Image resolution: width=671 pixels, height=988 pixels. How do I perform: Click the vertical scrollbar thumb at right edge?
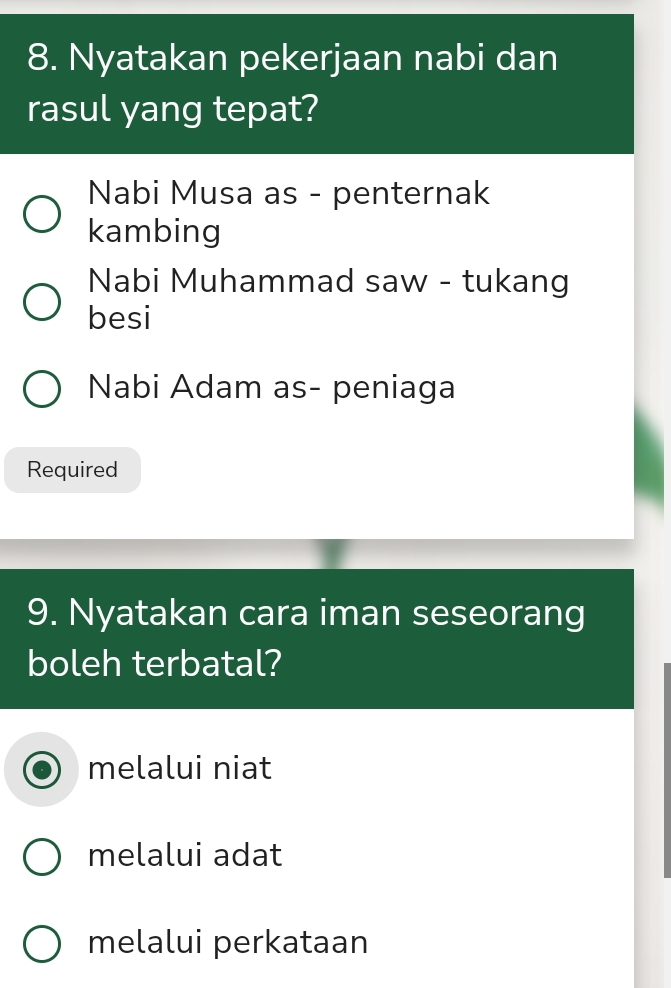tap(666, 770)
